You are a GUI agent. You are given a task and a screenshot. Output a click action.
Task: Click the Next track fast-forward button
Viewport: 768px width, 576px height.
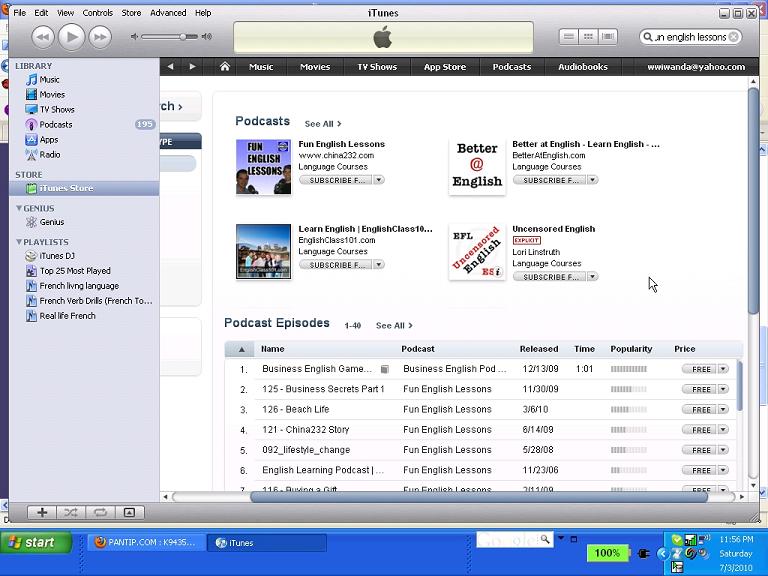pyautogui.click(x=100, y=37)
